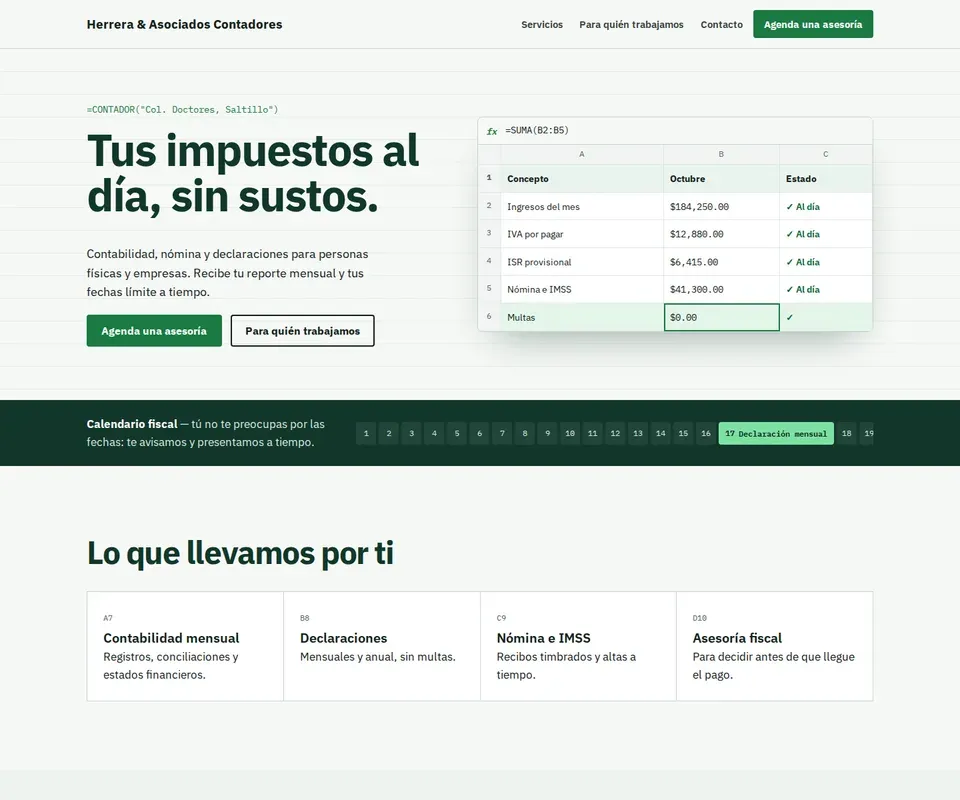Viewport: 960px width, 800px height.
Task: Click the Calendario fiscal label
Action: point(132,424)
